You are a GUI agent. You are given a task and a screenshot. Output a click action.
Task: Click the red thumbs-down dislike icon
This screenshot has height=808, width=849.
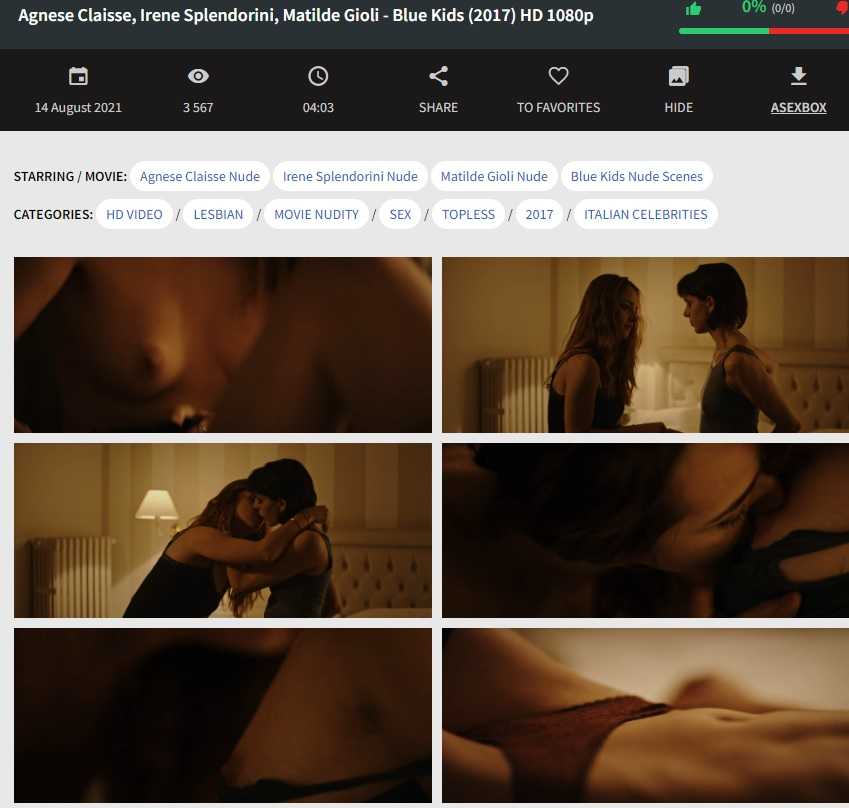tap(842, 9)
